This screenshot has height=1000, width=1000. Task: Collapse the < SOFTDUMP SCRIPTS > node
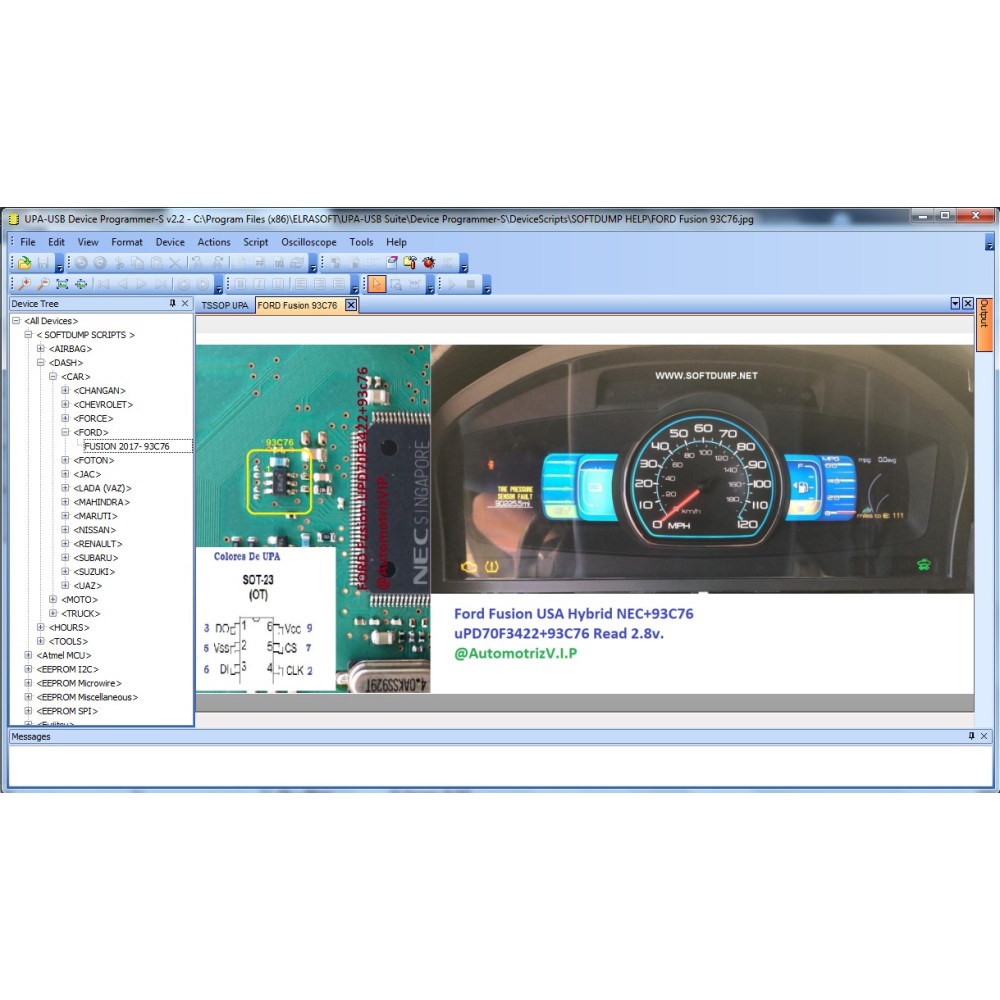[x=28, y=335]
